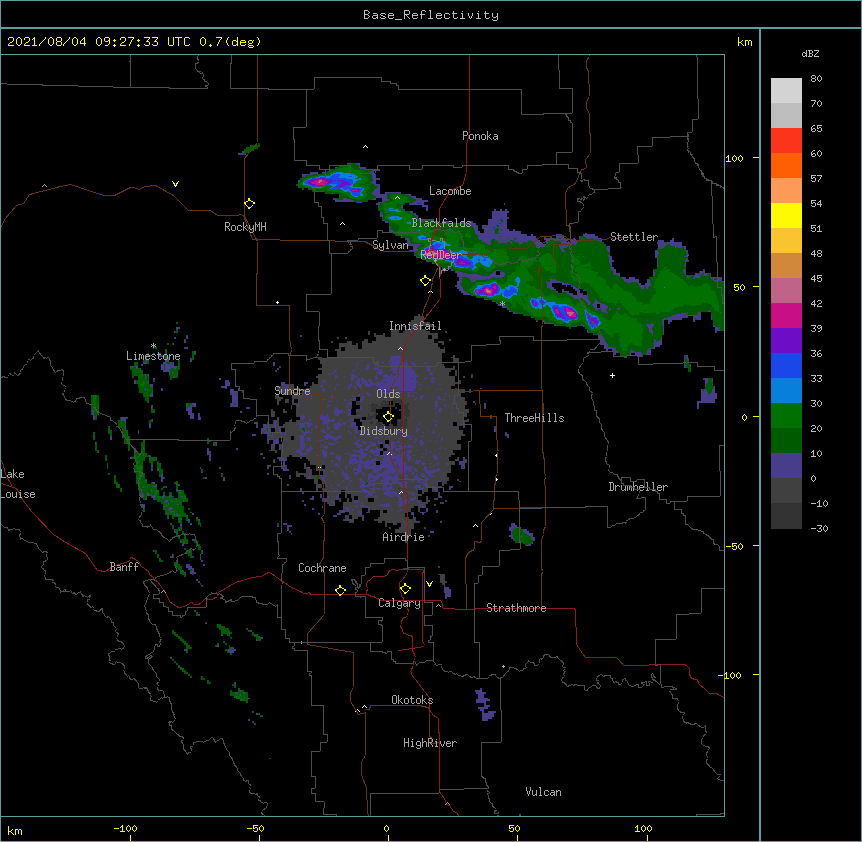The width and height of the screenshot is (862, 842).
Task: Select the 0 dBZ gray swatch
Action: (x=786, y=490)
